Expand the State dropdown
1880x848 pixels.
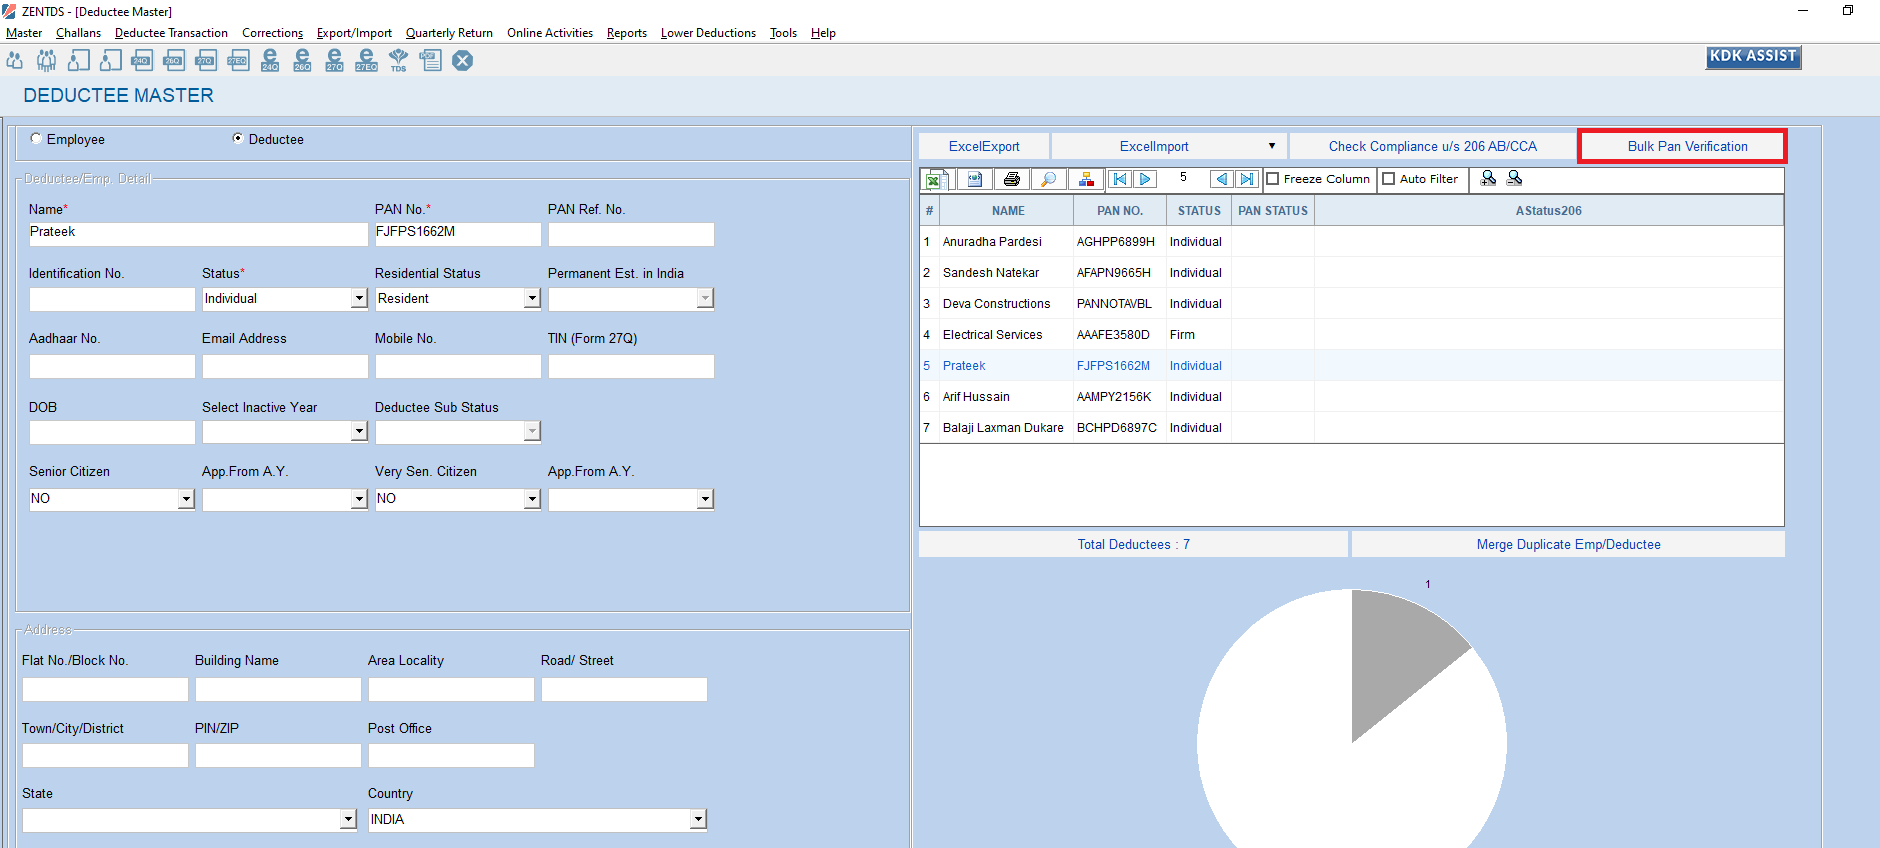pyautogui.click(x=348, y=820)
